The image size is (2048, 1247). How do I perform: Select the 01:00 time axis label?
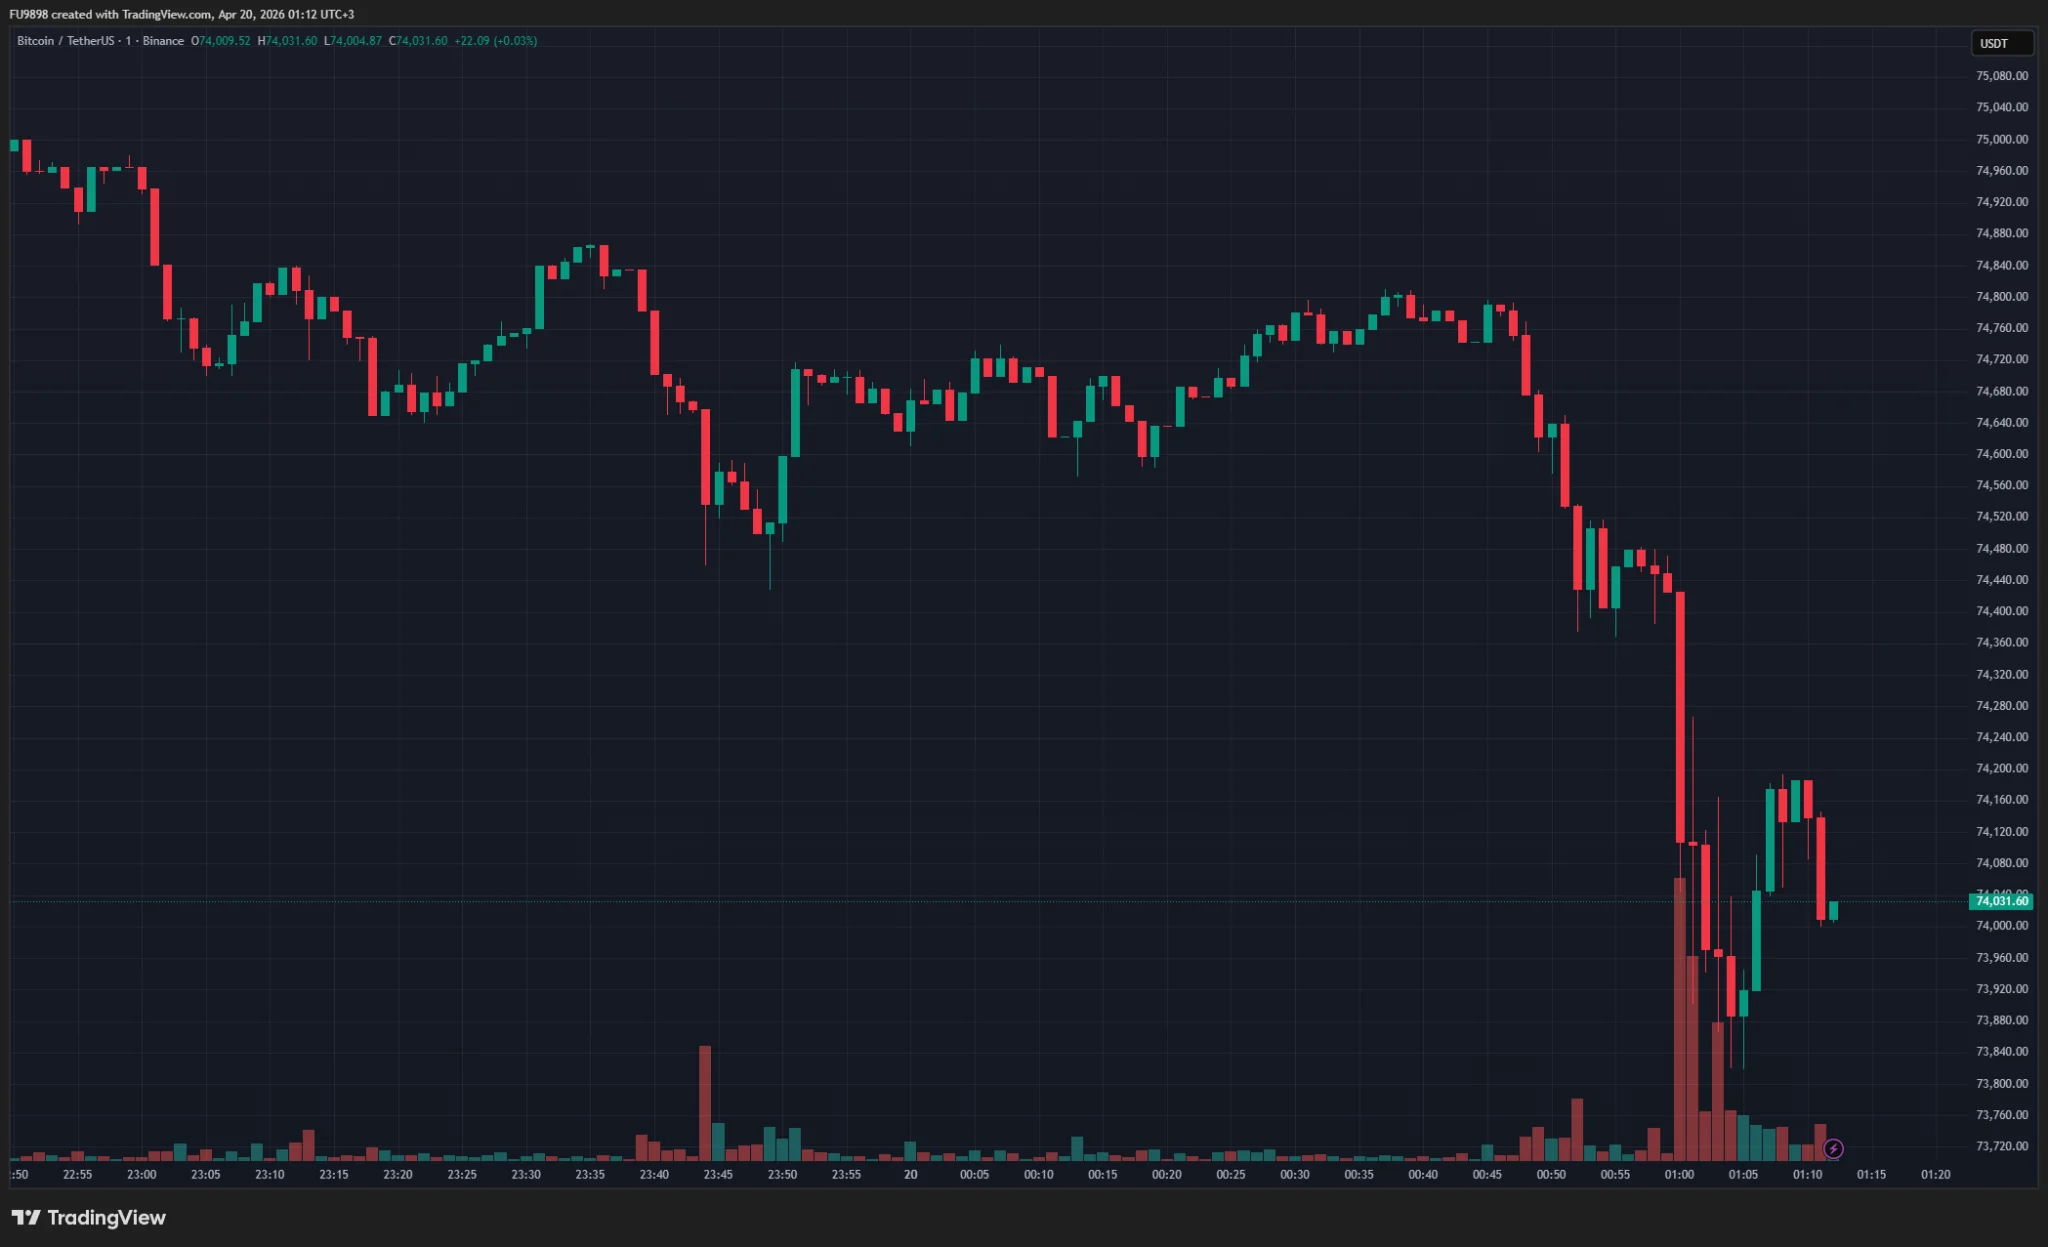1679,1174
